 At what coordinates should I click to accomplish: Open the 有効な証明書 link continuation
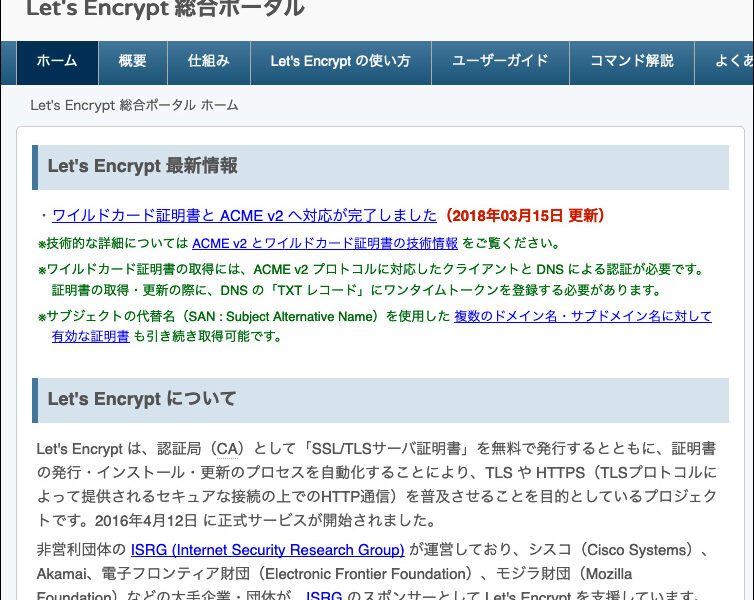click(x=90, y=336)
